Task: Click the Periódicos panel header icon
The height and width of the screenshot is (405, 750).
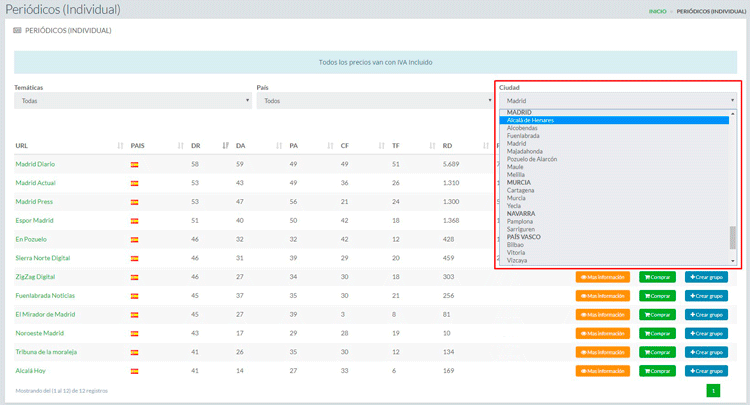Action: (x=17, y=31)
